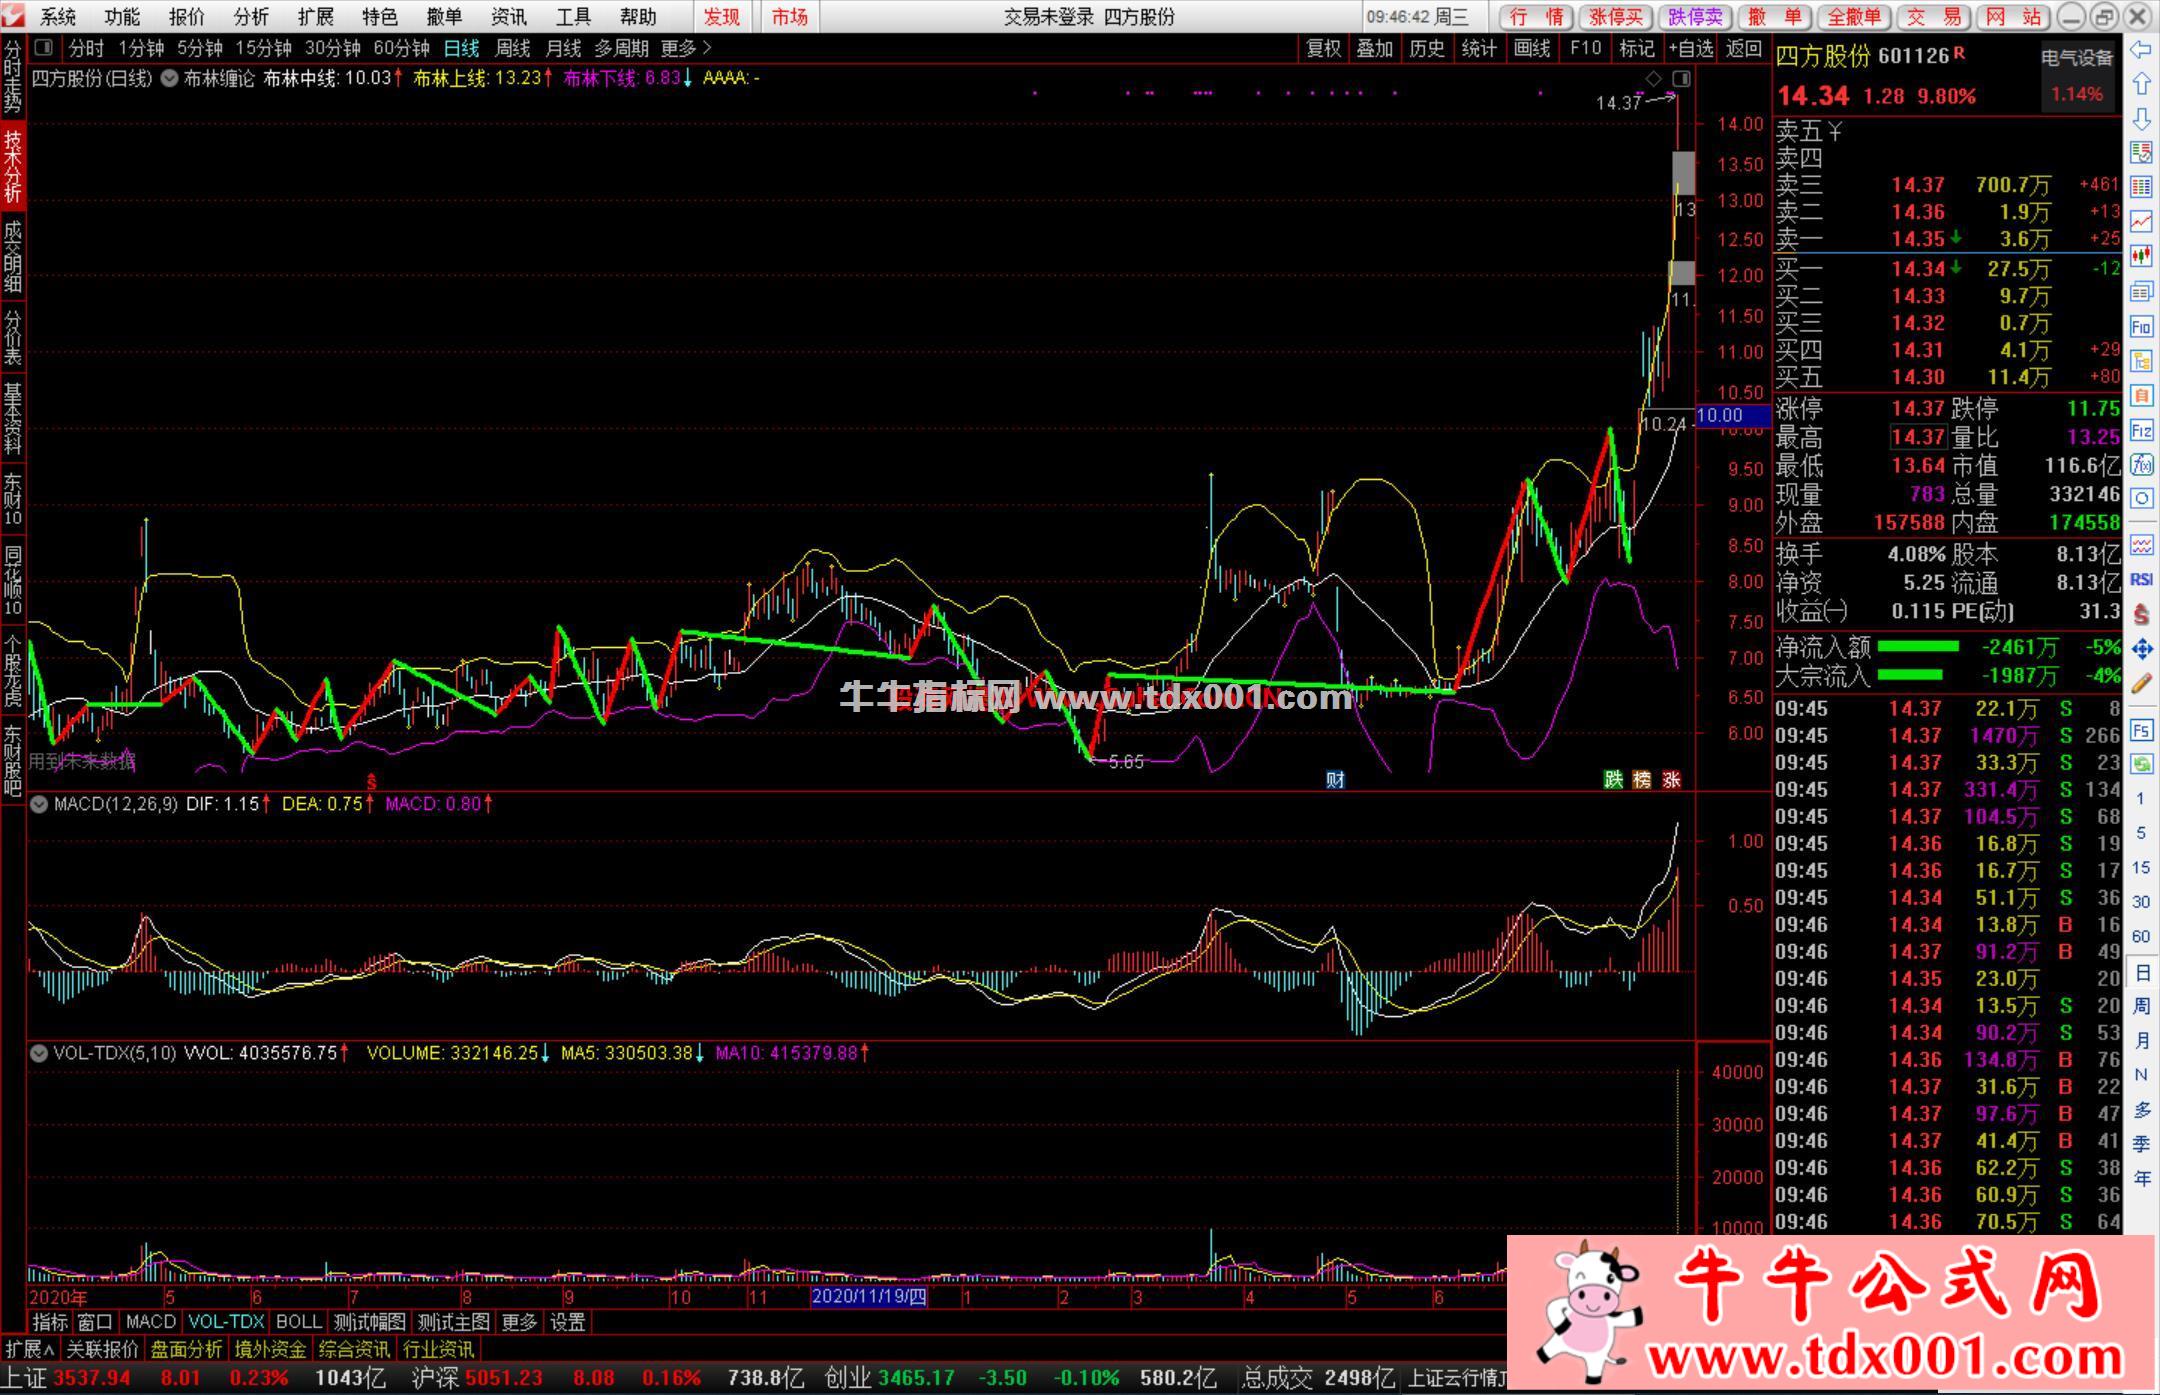Viewport: 2160px width, 1395px height.
Task: Select the pencil drawing tool icon
Action: click(x=2141, y=684)
